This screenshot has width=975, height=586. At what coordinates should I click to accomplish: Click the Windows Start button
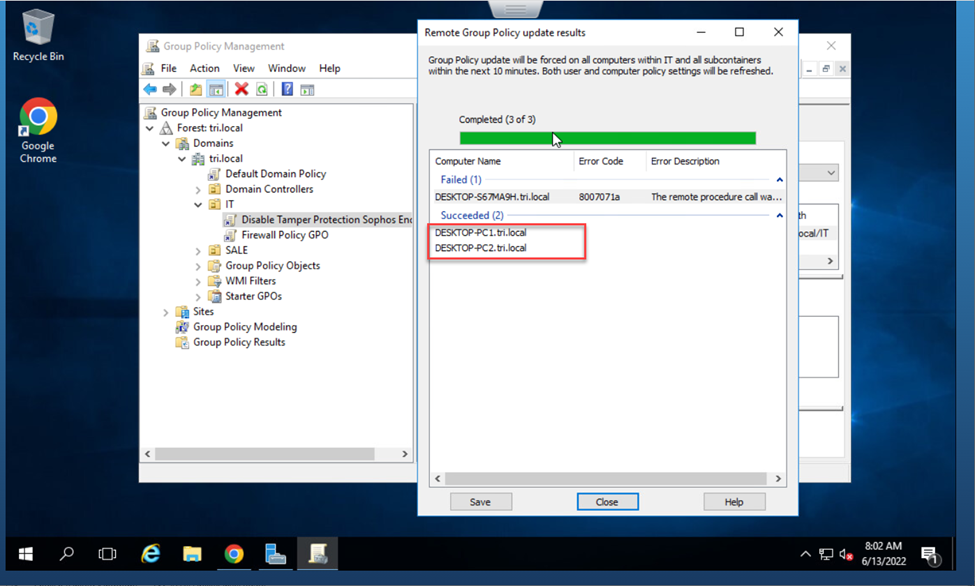pos(25,554)
